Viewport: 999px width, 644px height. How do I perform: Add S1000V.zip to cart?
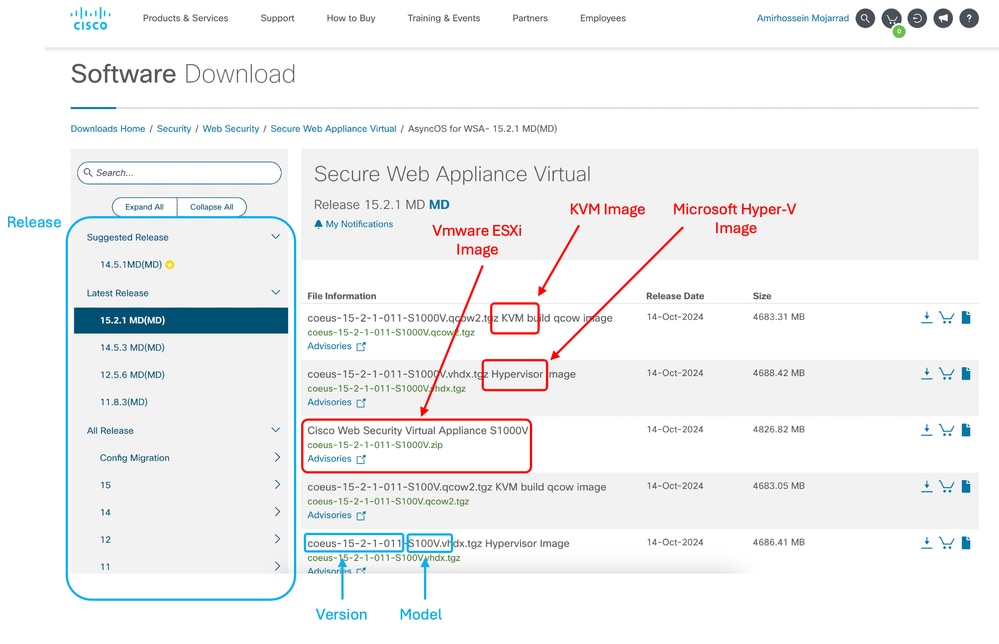click(946, 430)
